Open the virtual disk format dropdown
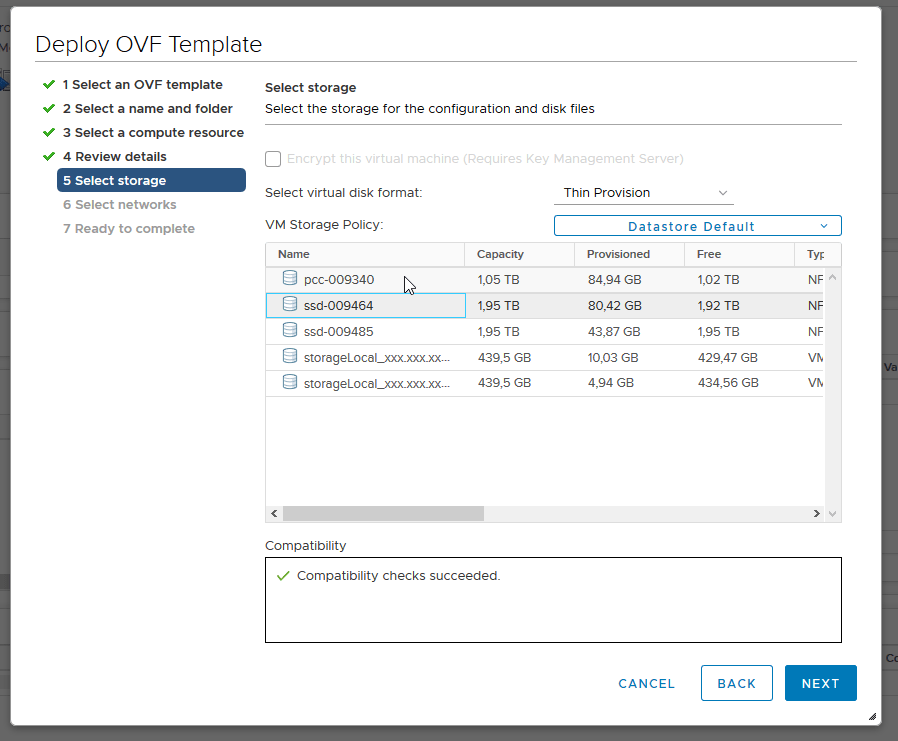This screenshot has width=898, height=741. (643, 192)
